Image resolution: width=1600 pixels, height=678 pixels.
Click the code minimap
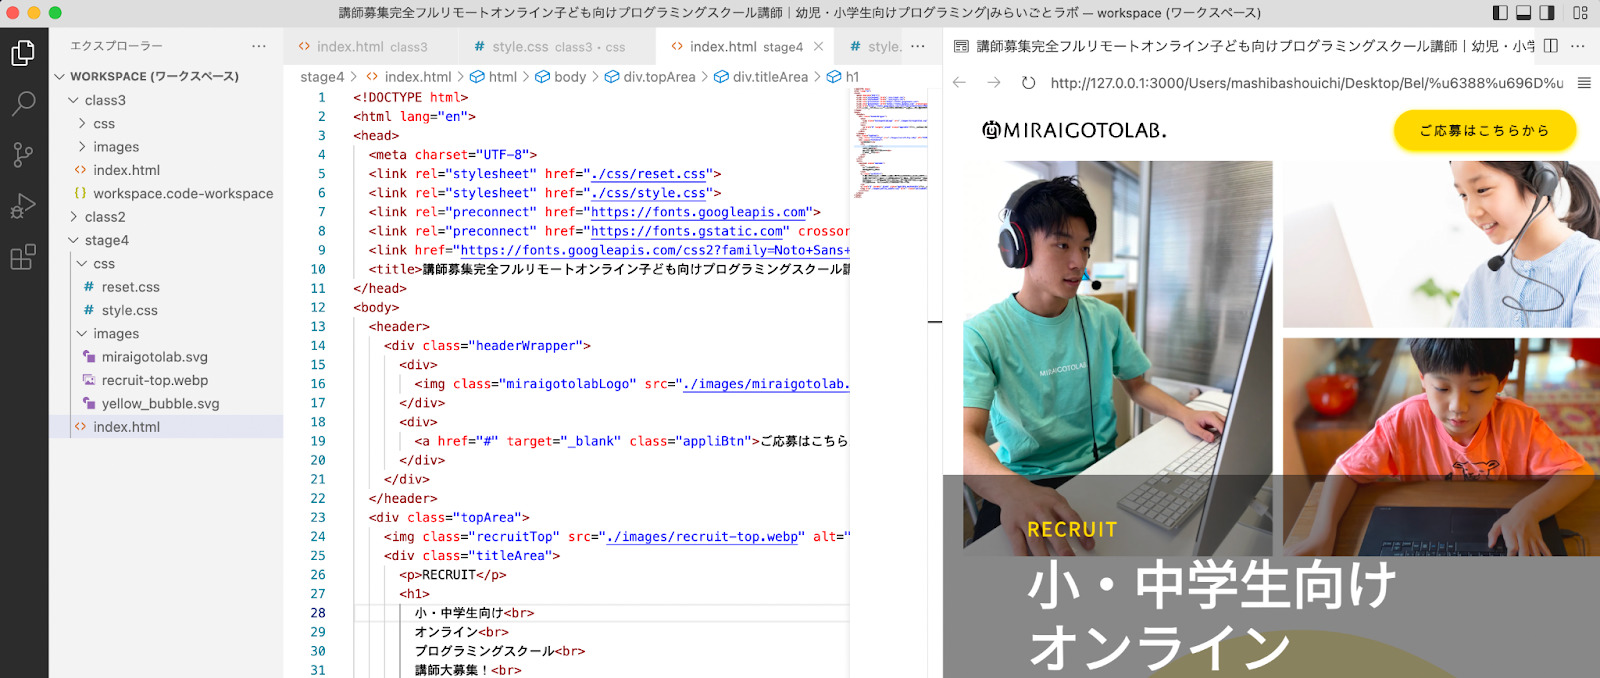[x=892, y=143]
